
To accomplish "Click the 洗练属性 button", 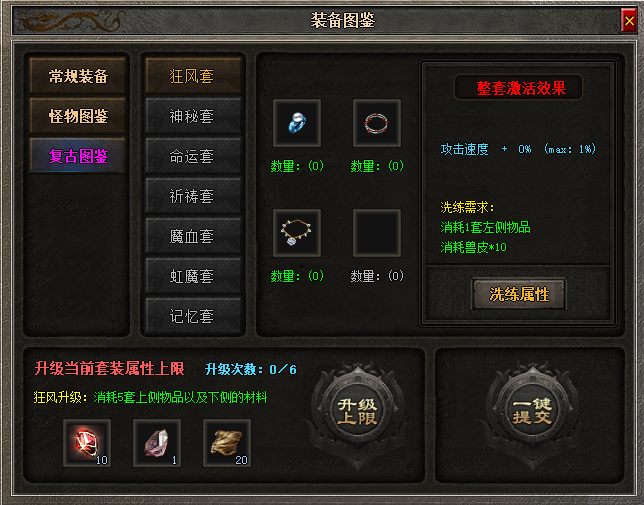I will pyautogui.click(x=519, y=294).
